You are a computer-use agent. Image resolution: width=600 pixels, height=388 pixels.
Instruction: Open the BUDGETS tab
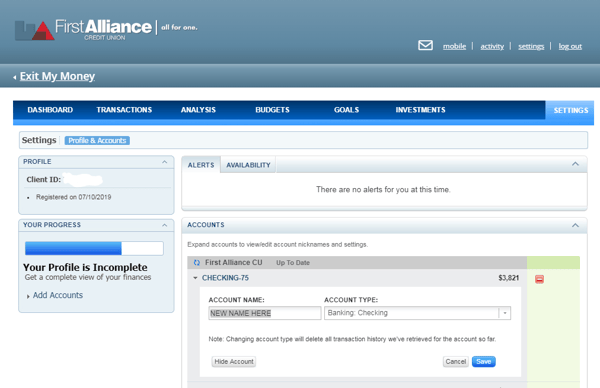coord(272,110)
